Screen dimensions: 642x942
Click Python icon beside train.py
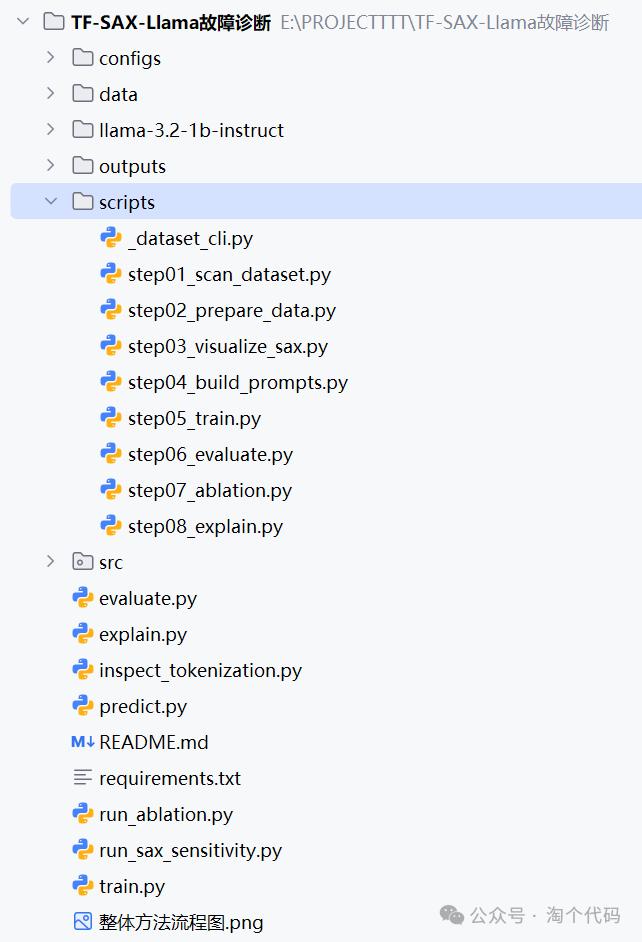point(83,886)
